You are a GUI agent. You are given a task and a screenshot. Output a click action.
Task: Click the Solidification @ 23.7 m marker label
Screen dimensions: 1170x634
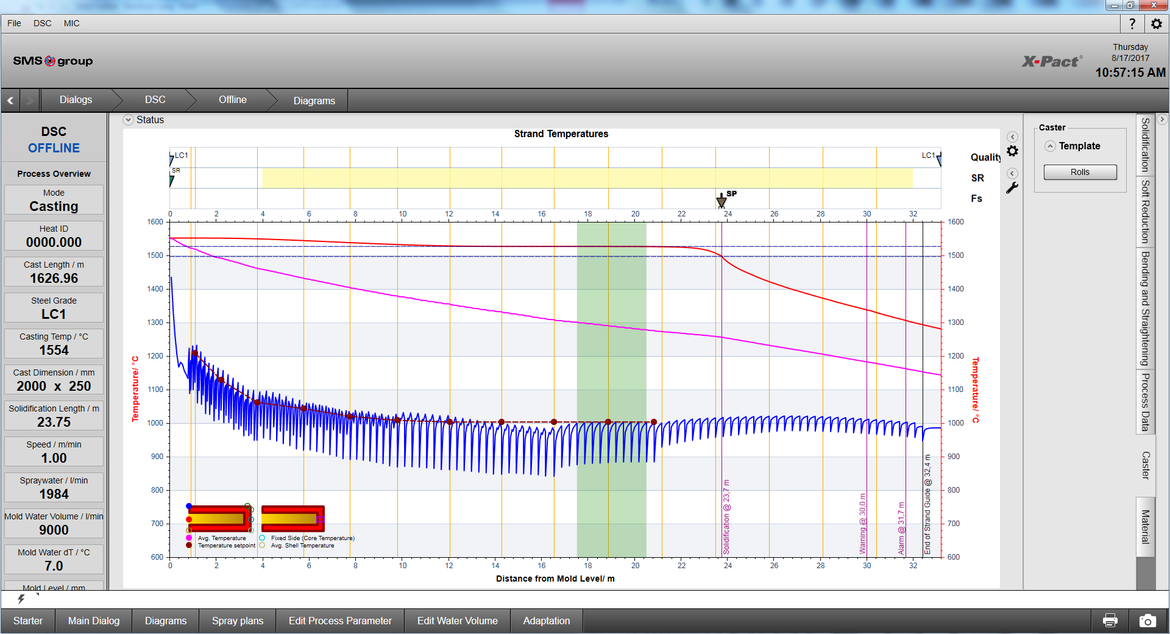coord(726,516)
